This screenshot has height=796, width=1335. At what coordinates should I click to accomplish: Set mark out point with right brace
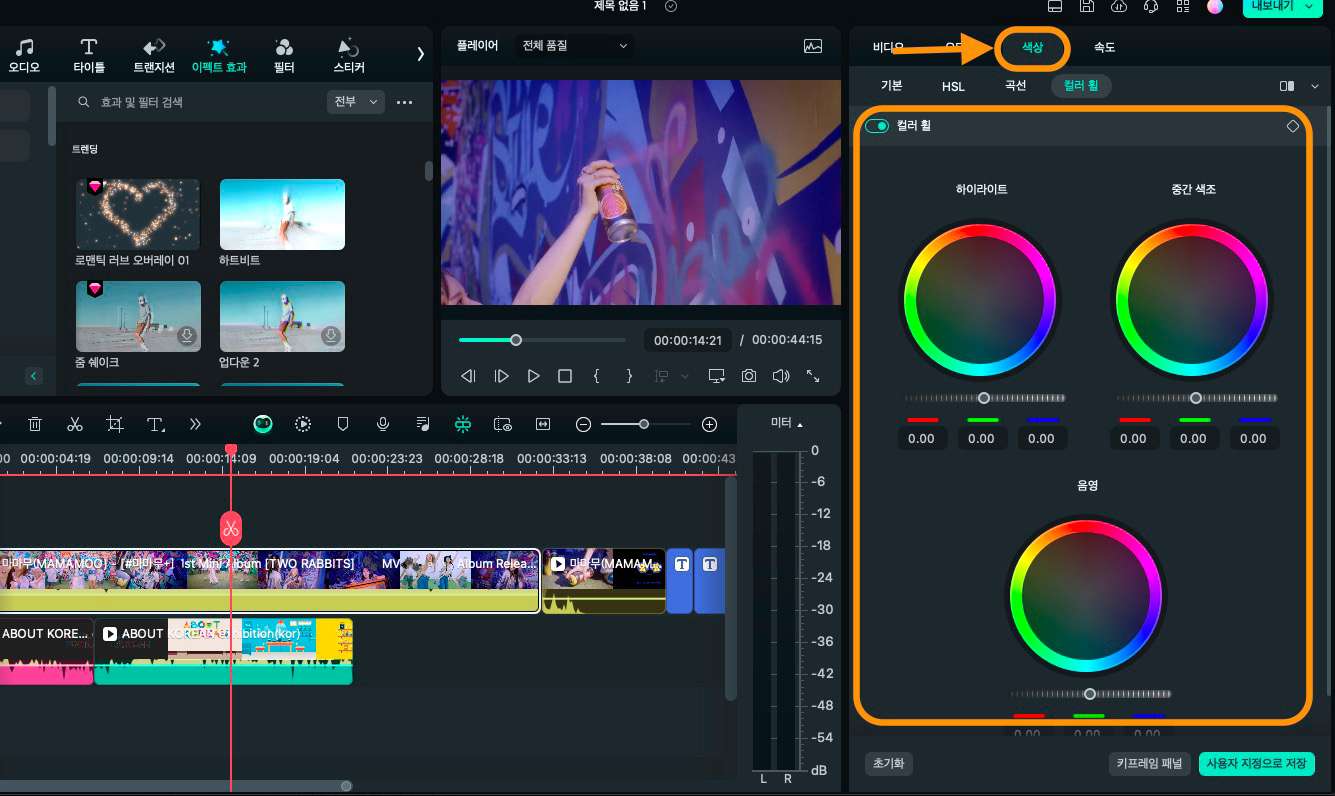coord(629,376)
